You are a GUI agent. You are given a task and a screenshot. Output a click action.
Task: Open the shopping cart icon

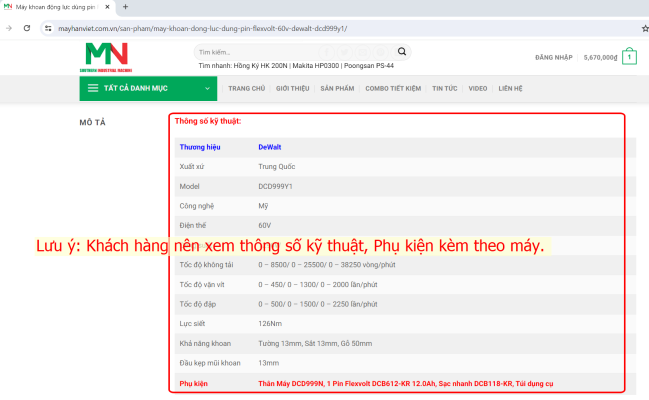point(629,57)
